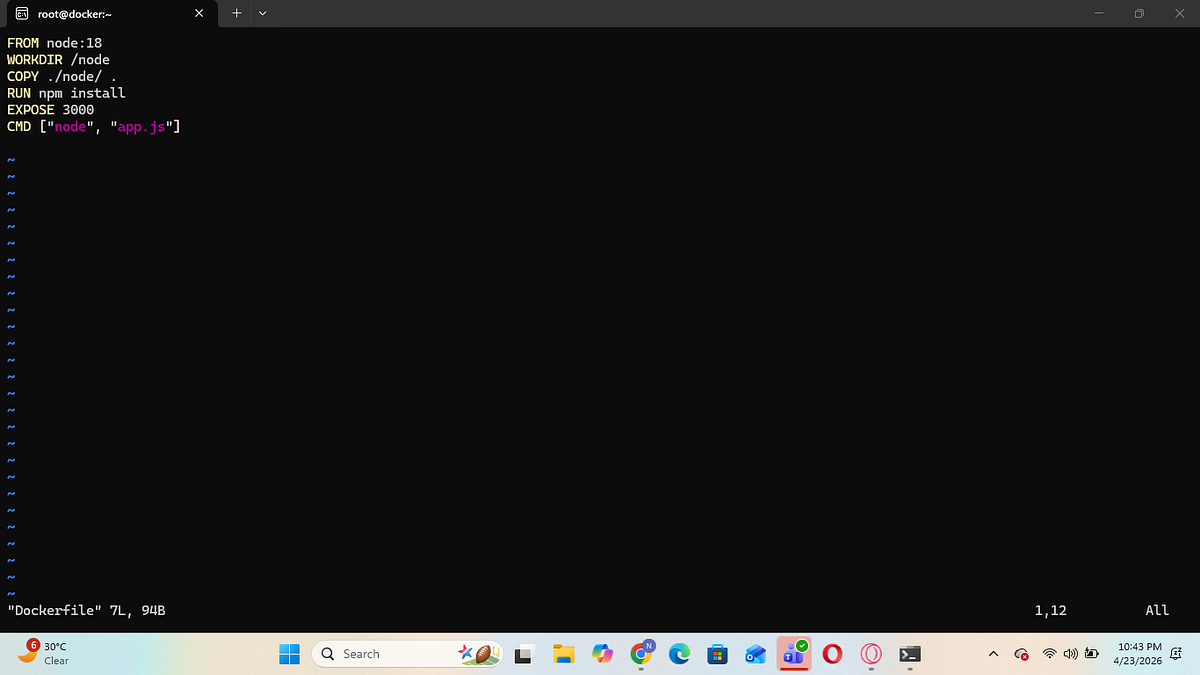Image resolution: width=1200 pixels, height=675 pixels.
Task: Click the COPY keyword
Action: point(23,77)
